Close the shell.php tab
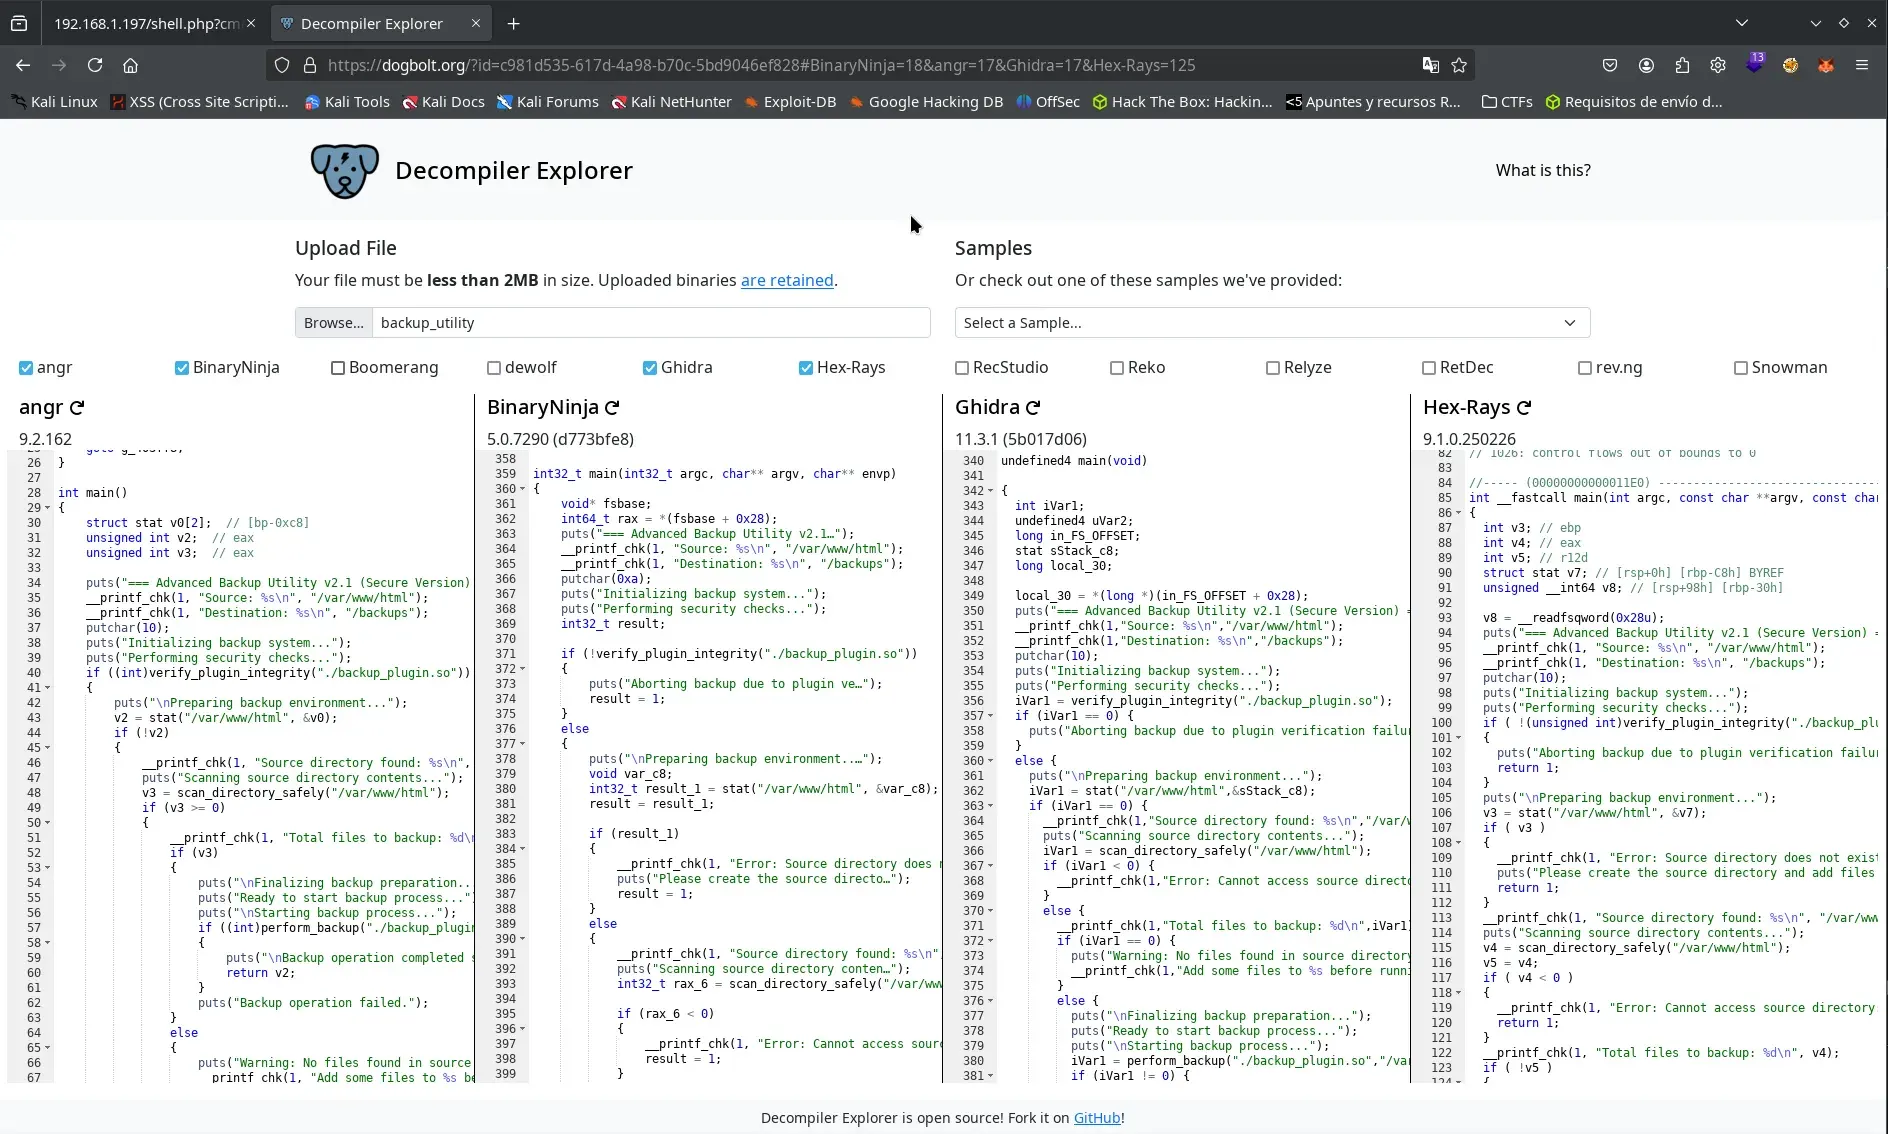This screenshot has height=1134, width=1888. coord(250,23)
